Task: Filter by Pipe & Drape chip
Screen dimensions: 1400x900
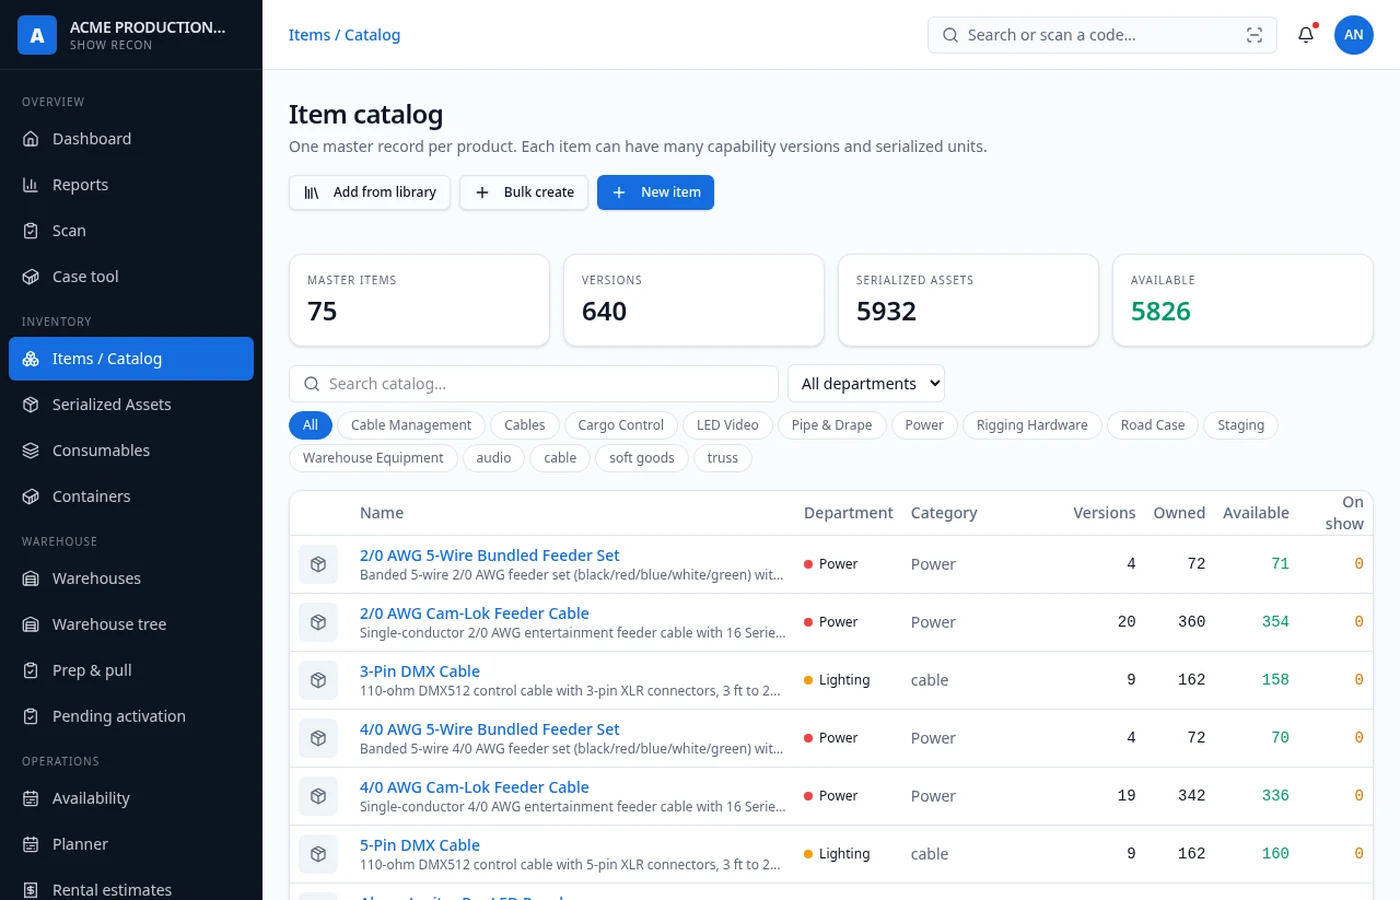Action: (x=832, y=425)
